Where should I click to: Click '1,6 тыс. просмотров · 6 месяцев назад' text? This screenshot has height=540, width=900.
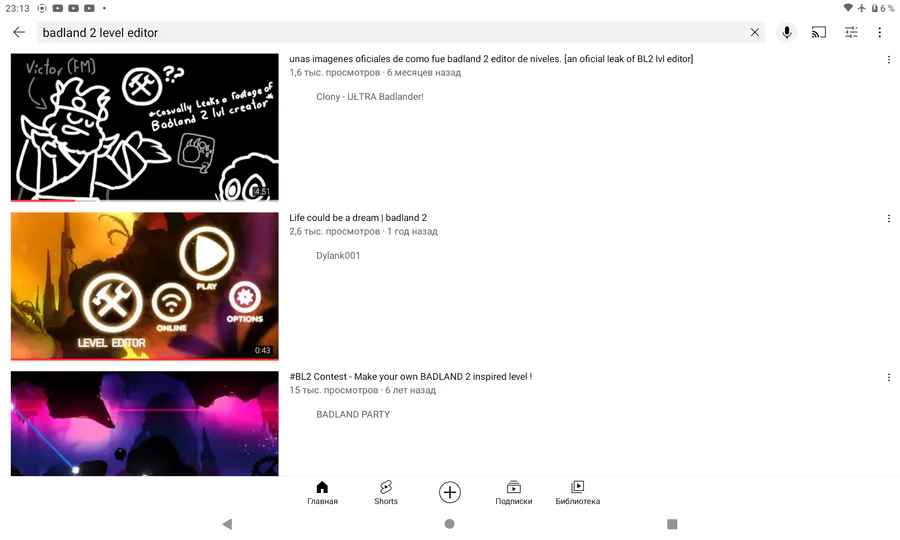tap(375, 72)
